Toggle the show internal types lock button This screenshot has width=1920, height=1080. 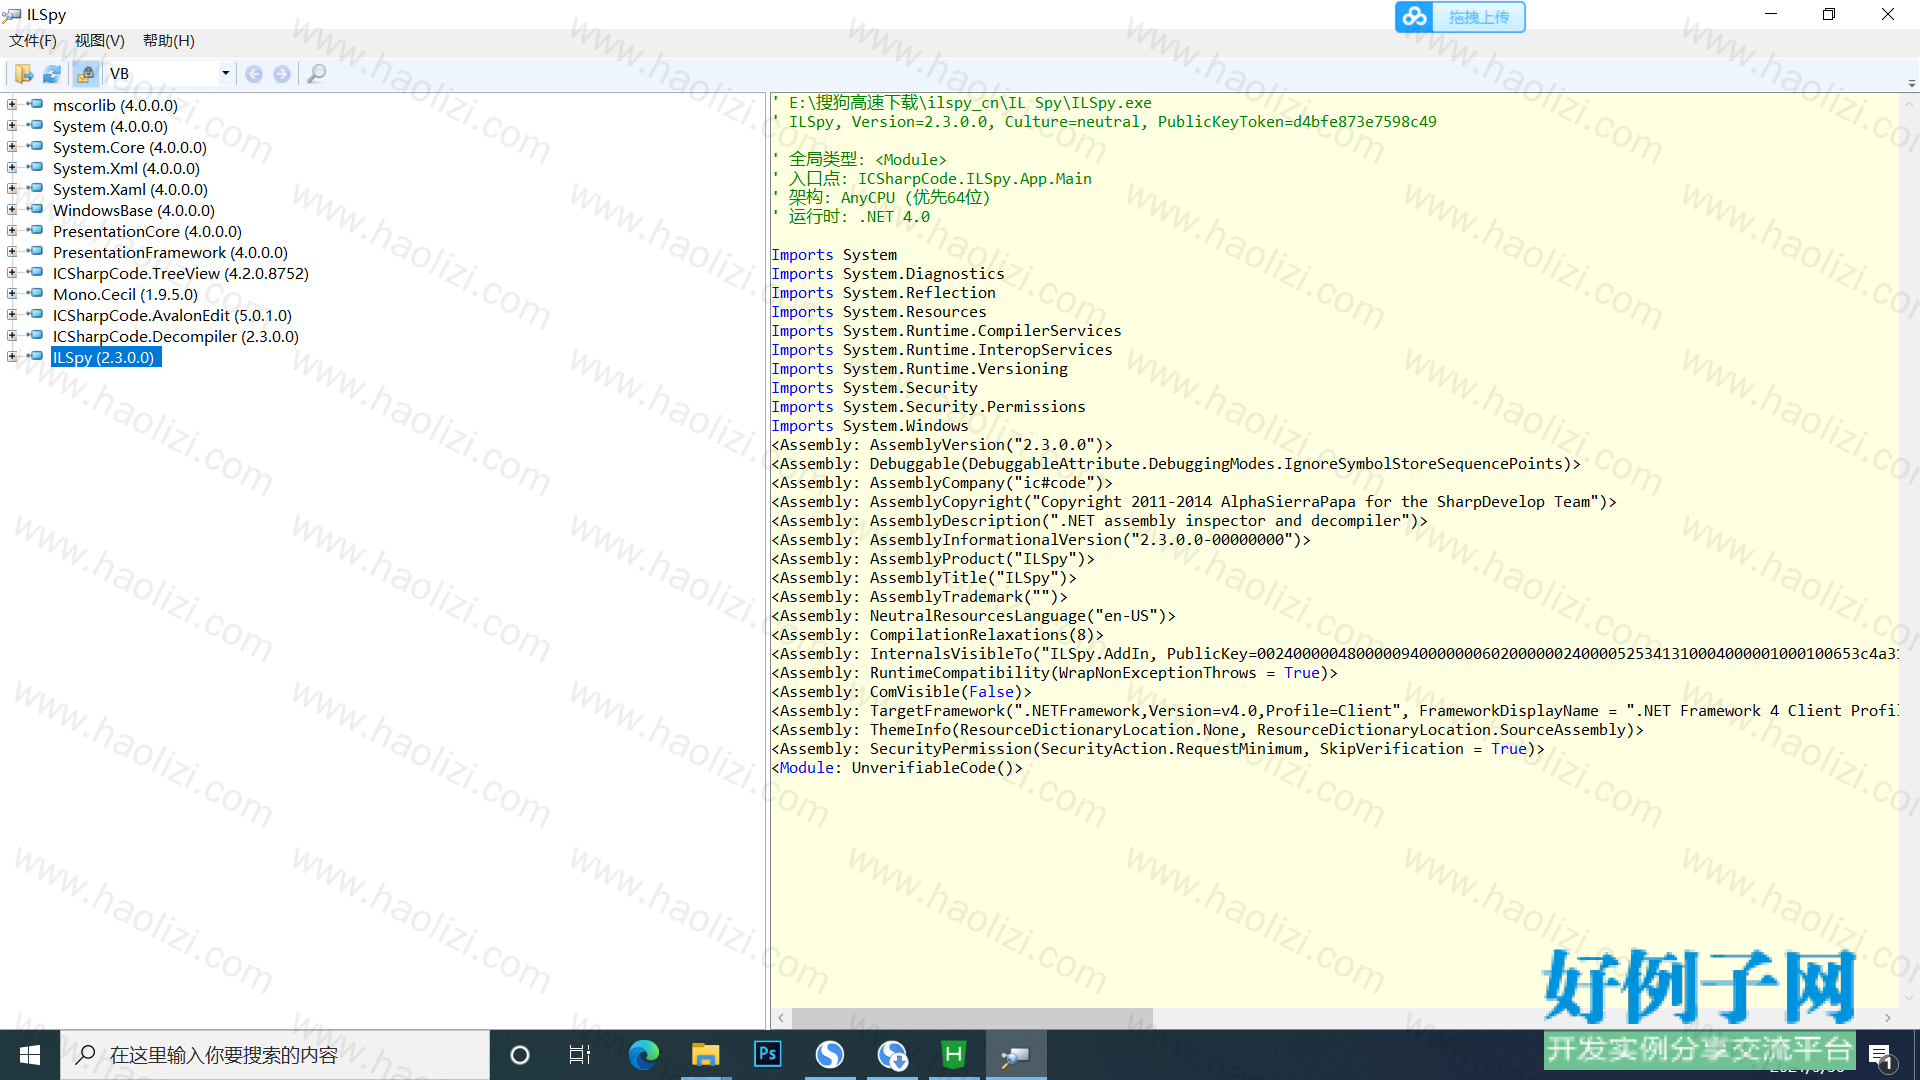pyautogui.click(x=86, y=74)
